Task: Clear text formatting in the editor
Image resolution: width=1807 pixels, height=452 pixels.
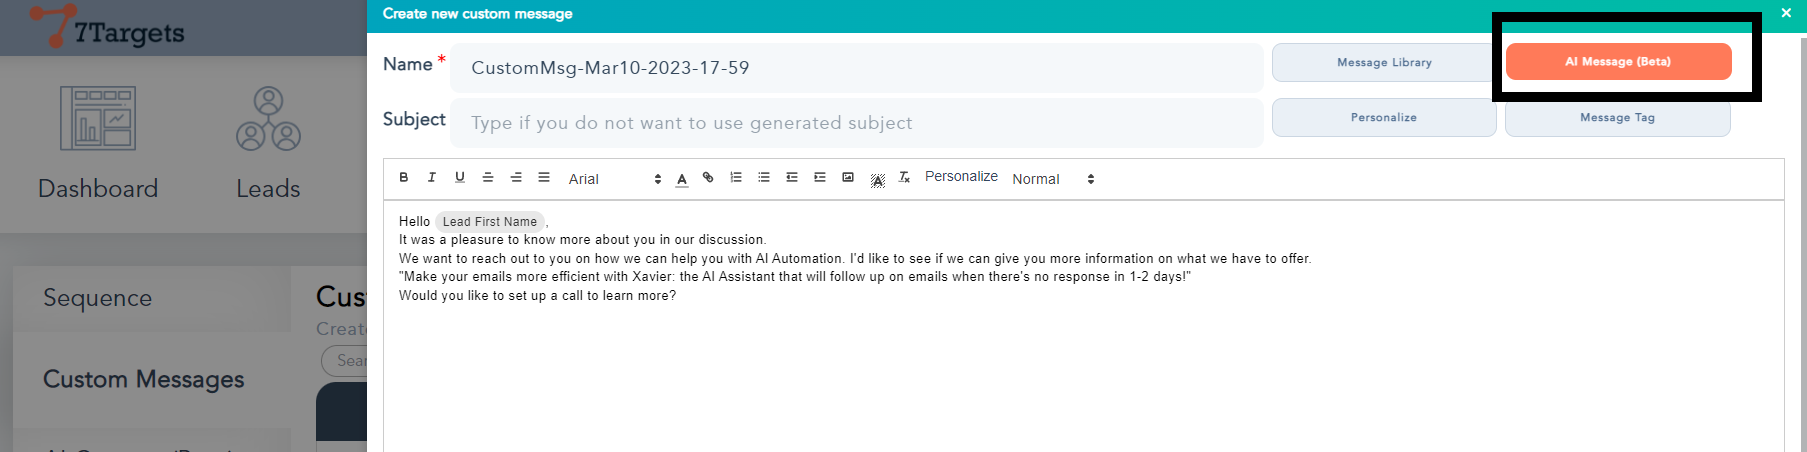Action: 904,177
